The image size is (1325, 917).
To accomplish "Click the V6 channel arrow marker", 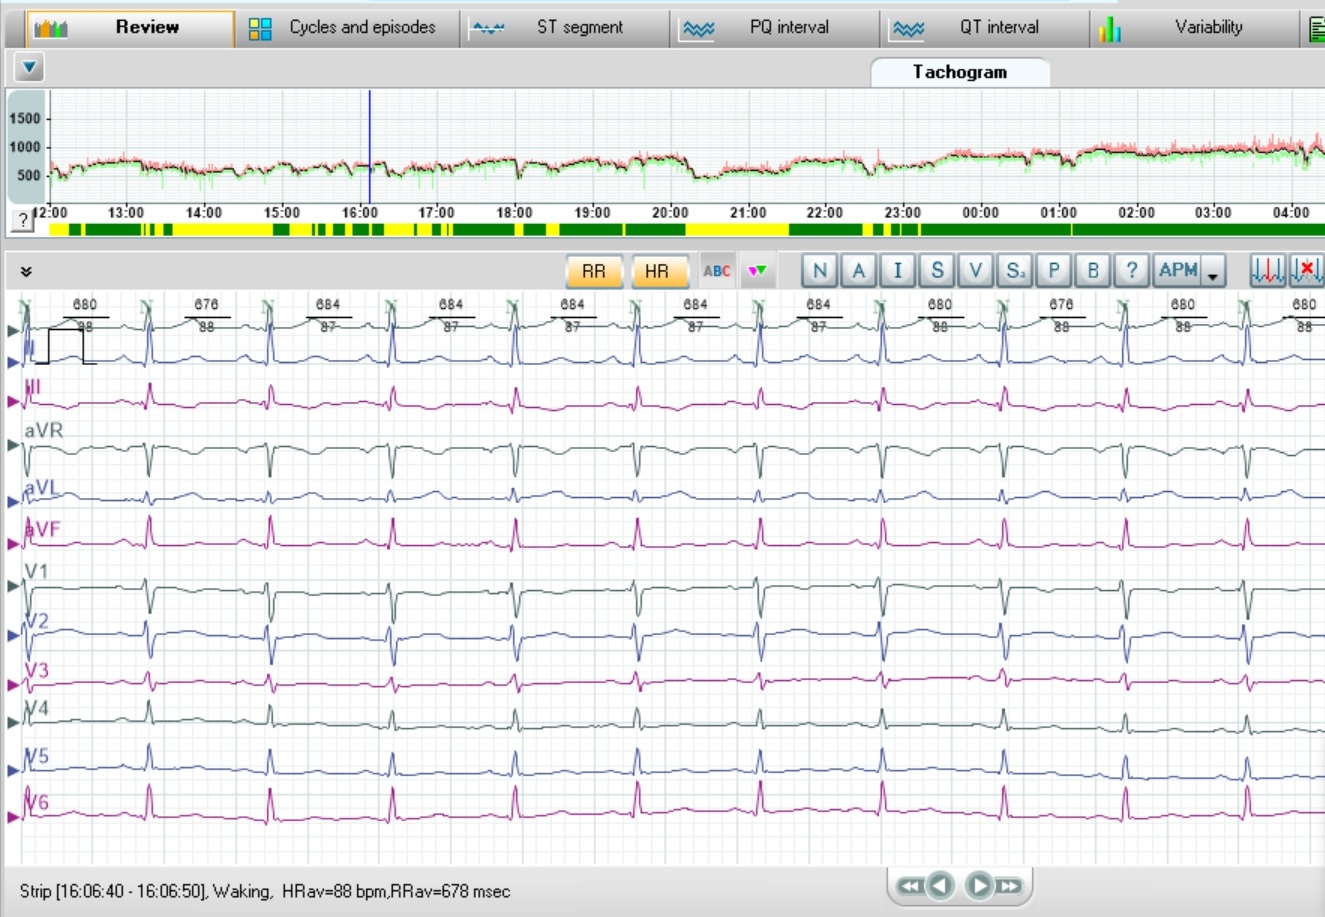I will tap(13, 817).
